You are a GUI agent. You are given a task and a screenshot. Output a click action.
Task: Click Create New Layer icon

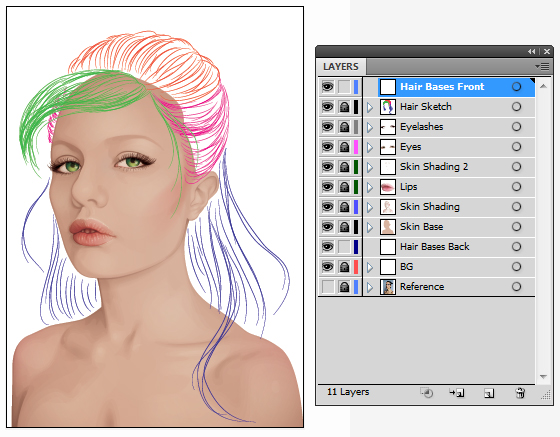pyautogui.click(x=489, y=393)
